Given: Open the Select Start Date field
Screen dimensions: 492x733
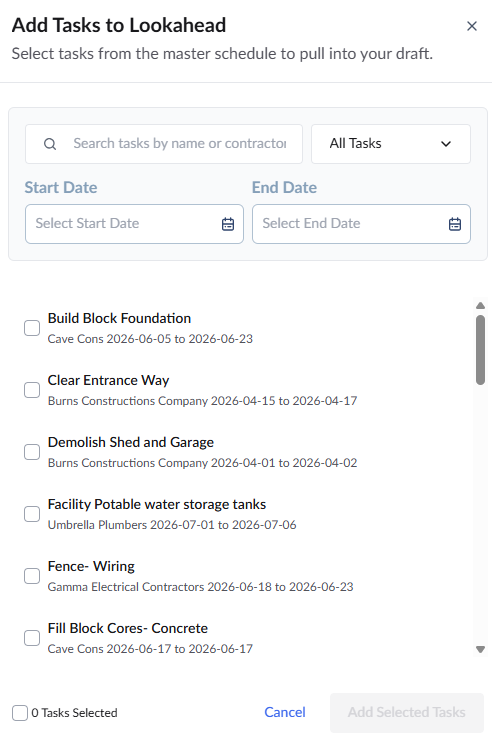Looking at the screenshot, I should click(134, 224).
